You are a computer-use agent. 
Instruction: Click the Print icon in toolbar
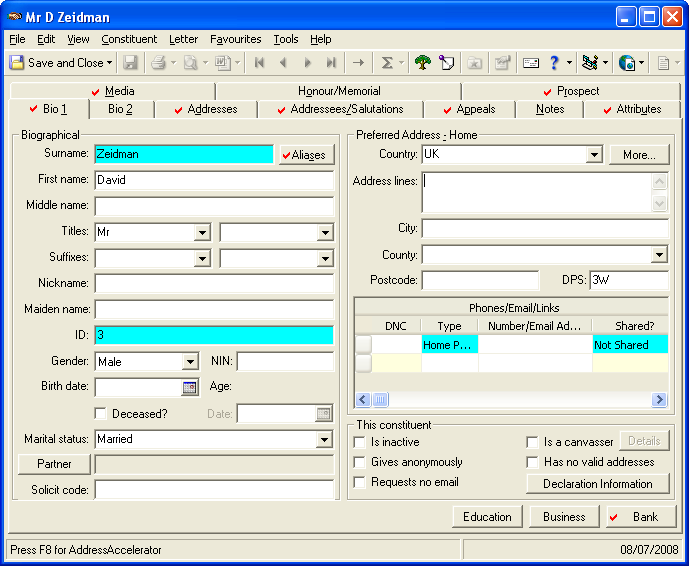tap(158, 63)
